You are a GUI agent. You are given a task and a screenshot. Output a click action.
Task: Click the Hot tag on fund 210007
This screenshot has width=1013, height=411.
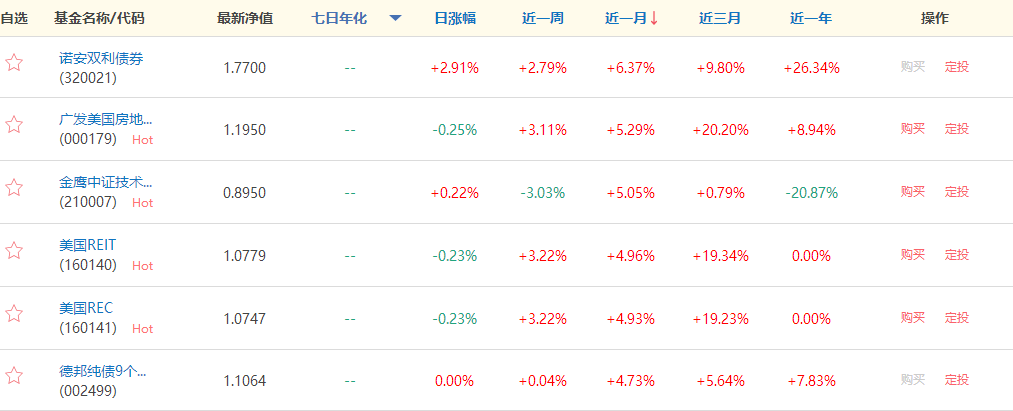tap(143, 203)
